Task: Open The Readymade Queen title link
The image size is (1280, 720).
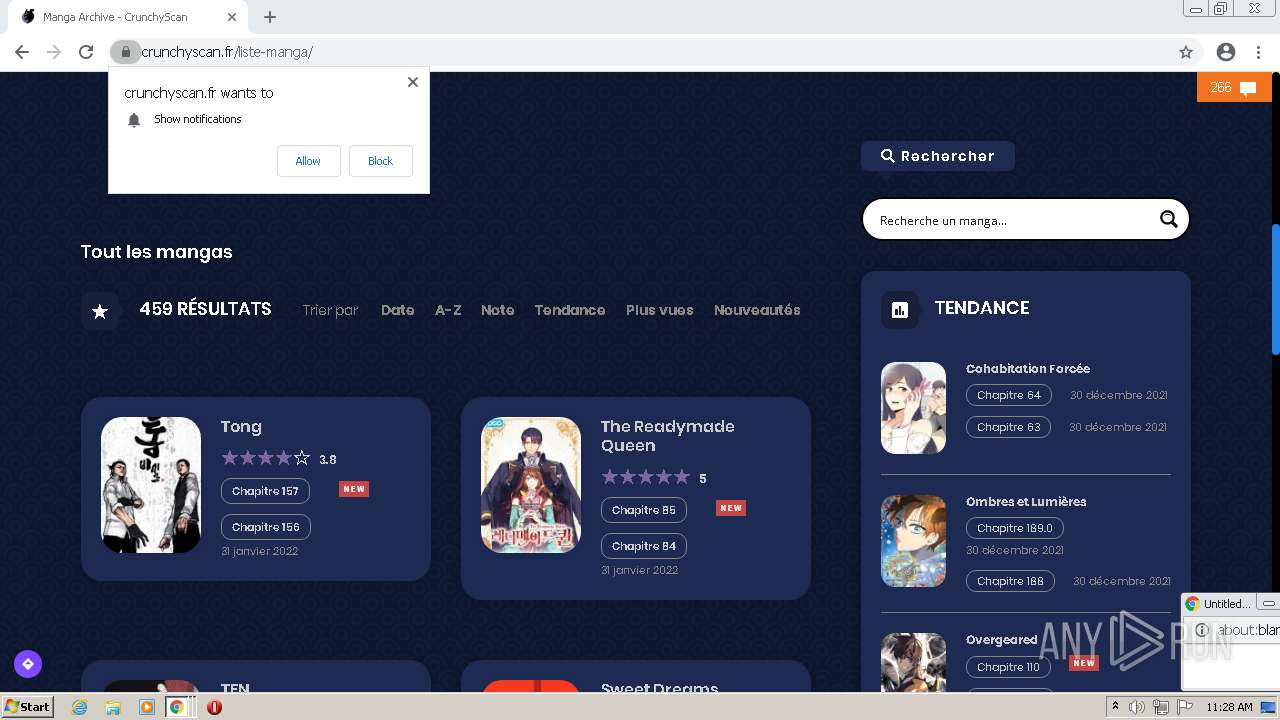Action: pyautogui.click(x=667, y=436)
